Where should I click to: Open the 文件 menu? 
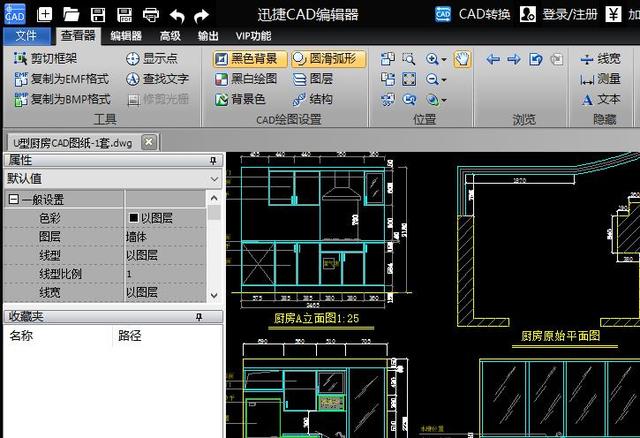[27, 35]
